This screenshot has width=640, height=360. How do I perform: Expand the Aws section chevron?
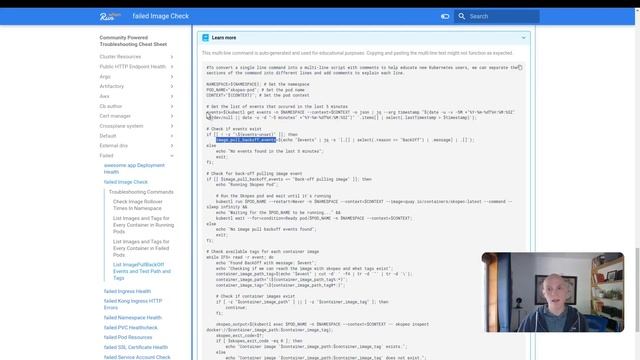click(x=172, y=96)
